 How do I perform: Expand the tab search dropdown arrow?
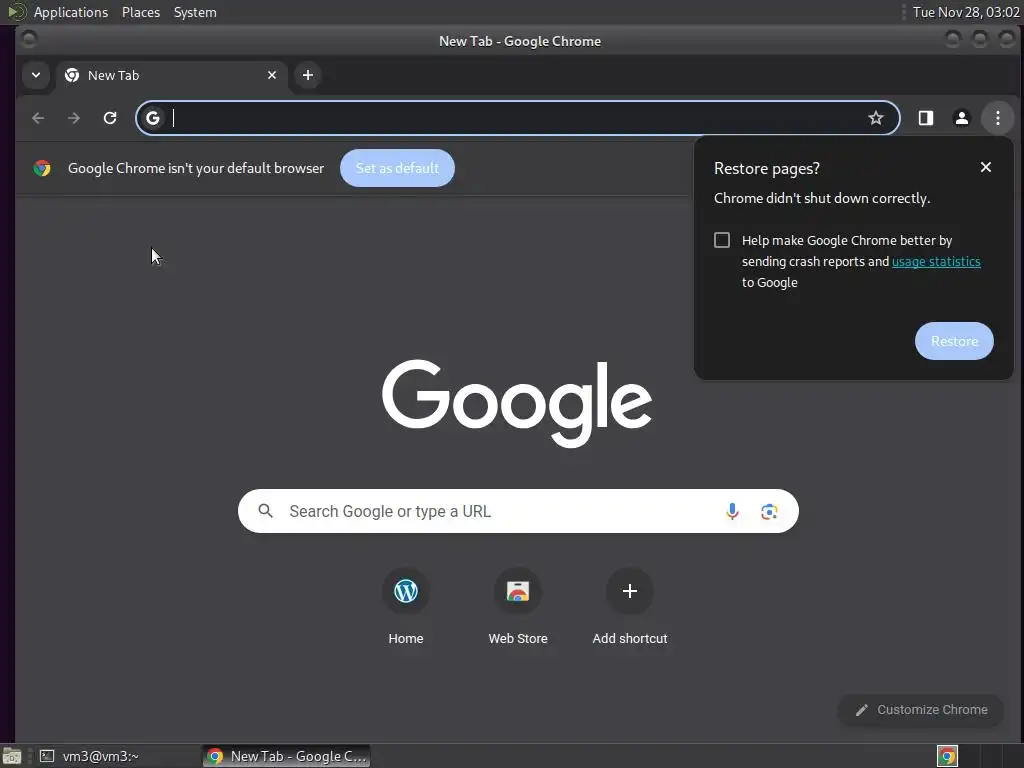36,75
